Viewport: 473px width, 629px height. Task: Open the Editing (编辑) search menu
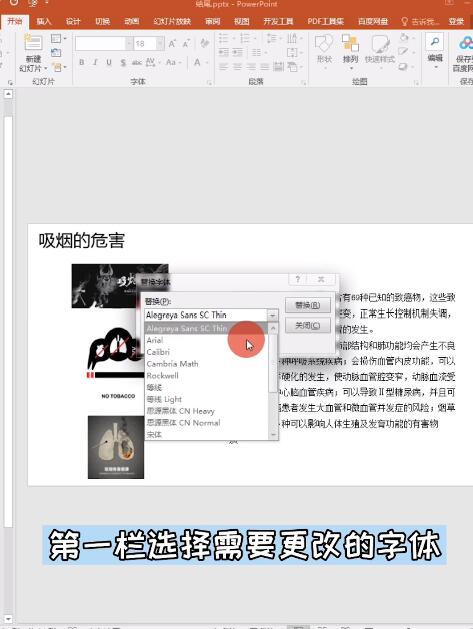point(434,49)
